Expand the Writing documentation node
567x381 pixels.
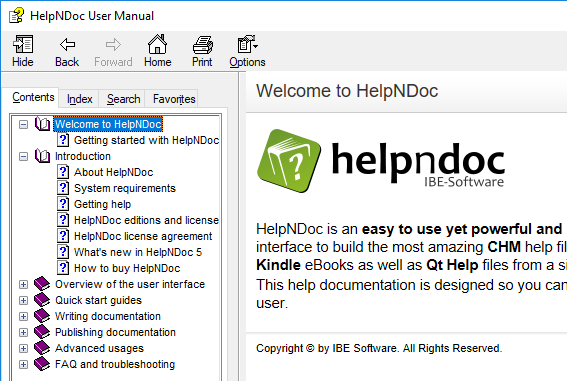24,316
